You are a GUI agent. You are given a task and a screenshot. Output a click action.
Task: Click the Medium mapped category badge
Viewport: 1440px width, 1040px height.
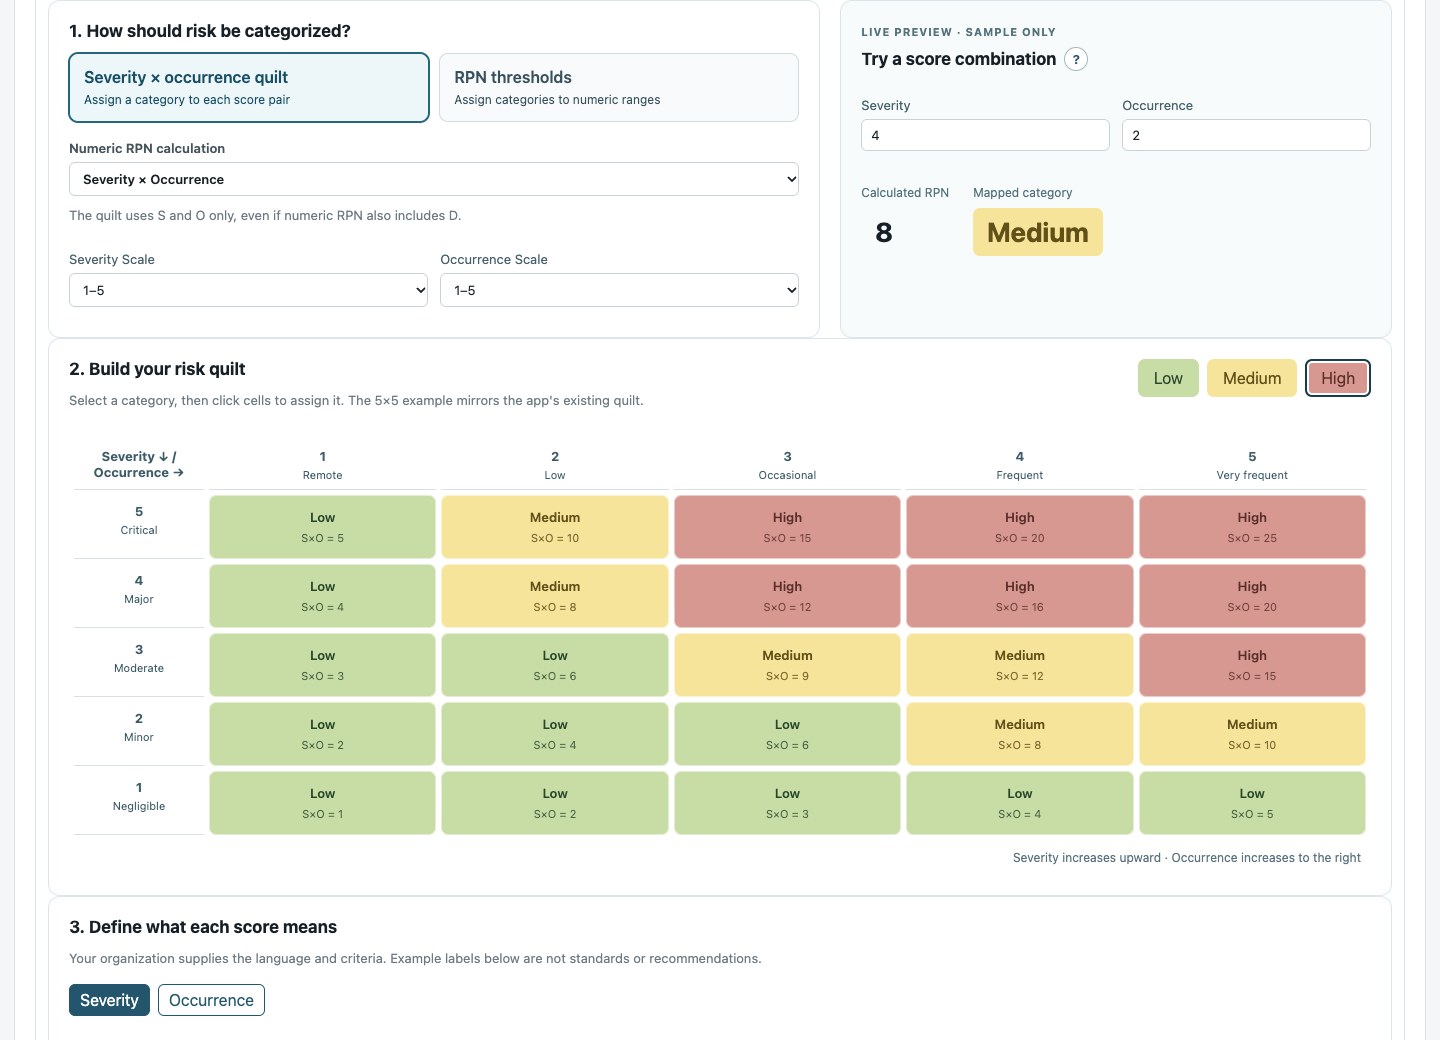tap(1038, 232)
